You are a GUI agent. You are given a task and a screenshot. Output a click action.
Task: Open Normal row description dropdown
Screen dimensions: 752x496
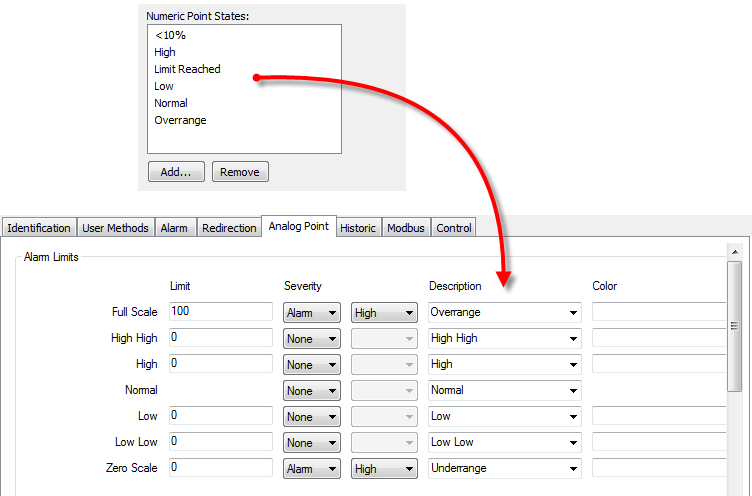(x=505, y=390)
